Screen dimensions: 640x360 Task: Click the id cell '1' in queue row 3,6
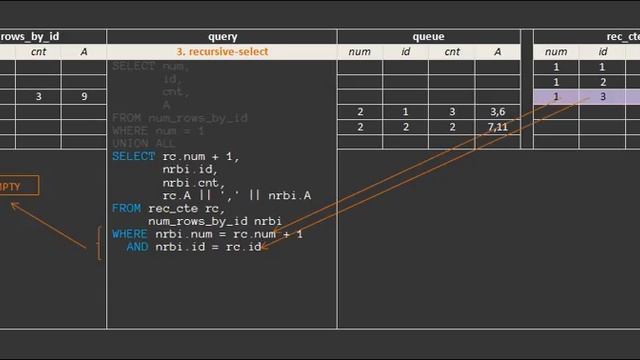click(x=405, y=112)
